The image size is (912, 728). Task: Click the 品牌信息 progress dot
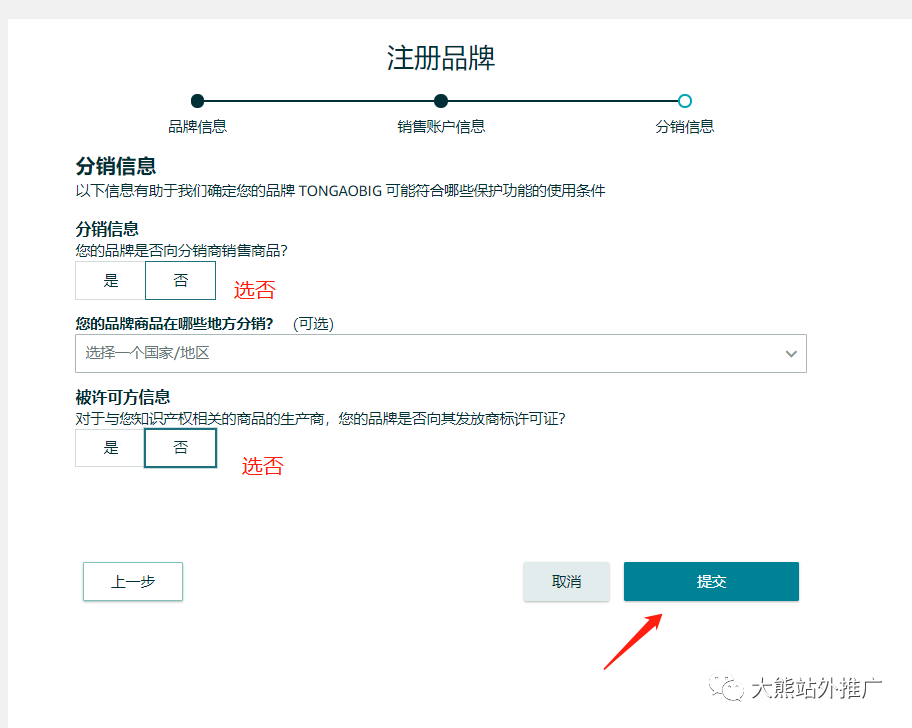(197, 101)
